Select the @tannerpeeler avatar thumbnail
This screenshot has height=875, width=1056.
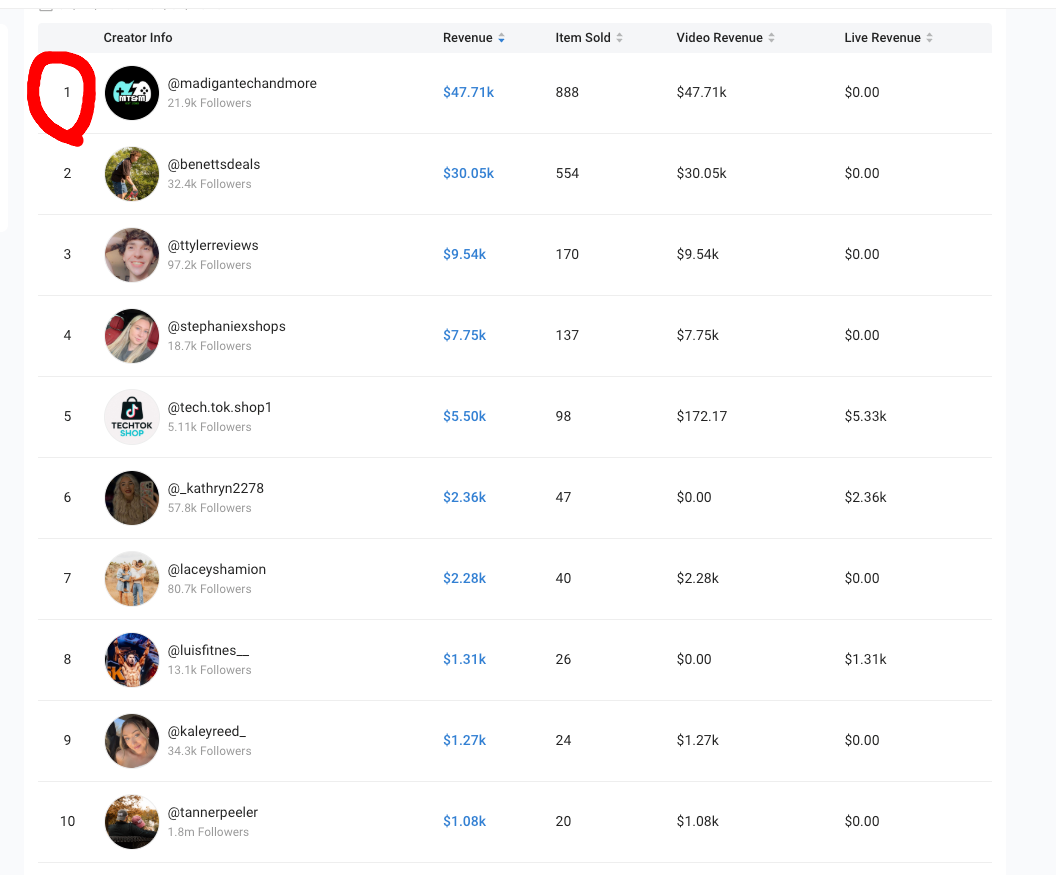(132, 822)
